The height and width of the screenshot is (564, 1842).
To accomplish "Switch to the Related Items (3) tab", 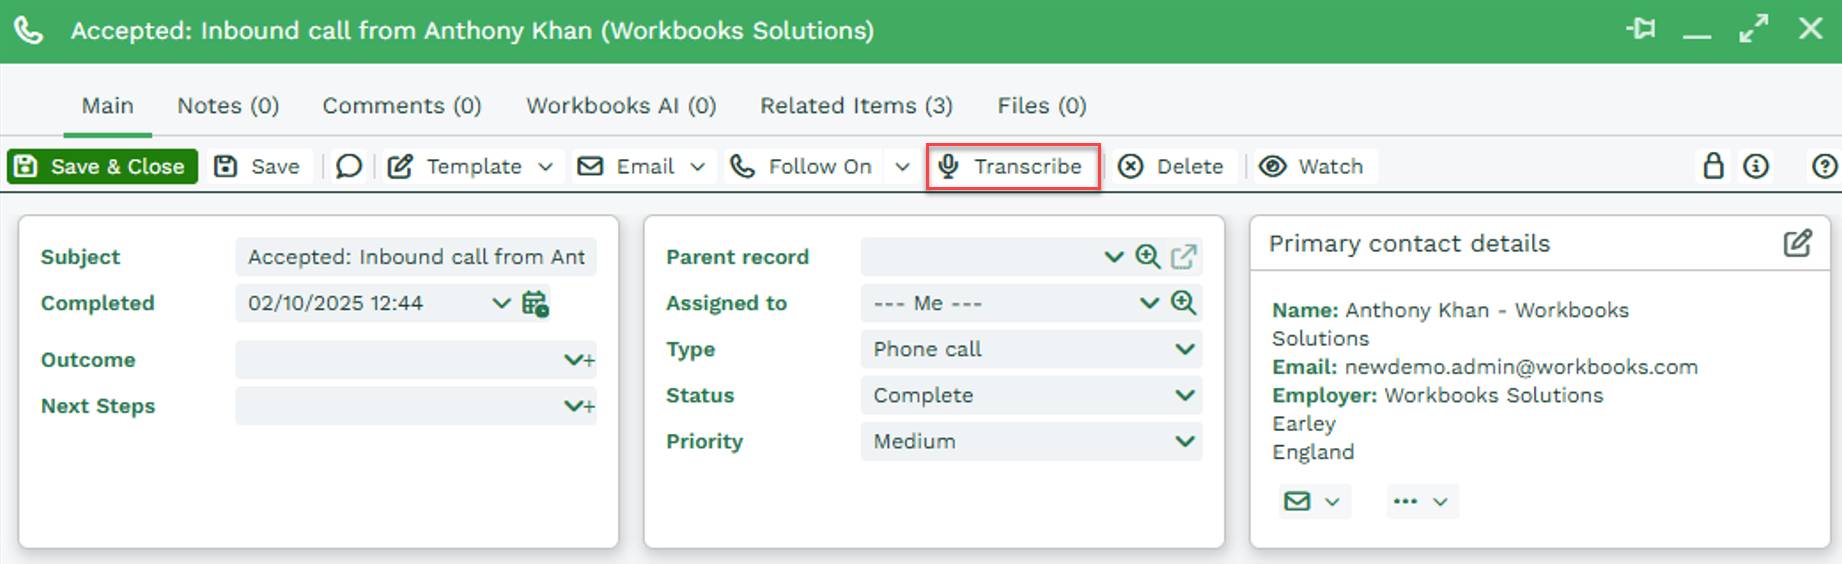I will (856, 106).
